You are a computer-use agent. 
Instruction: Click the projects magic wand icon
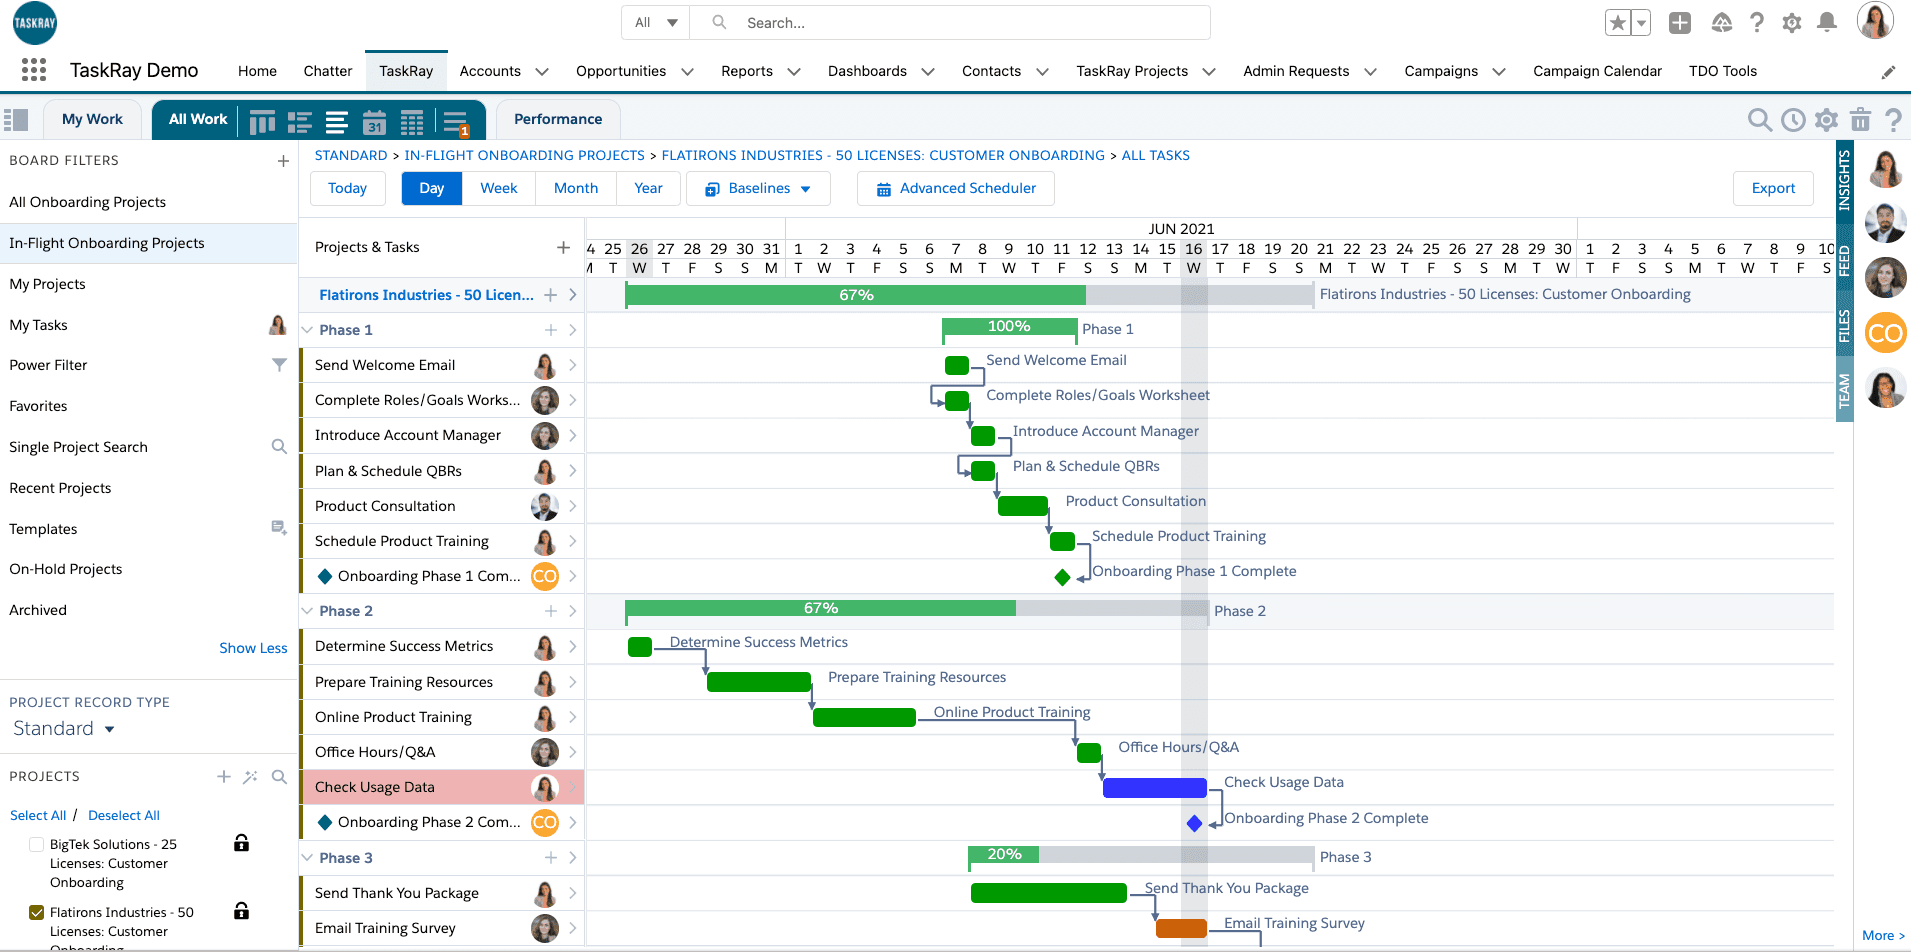click(x=251, y=776)
